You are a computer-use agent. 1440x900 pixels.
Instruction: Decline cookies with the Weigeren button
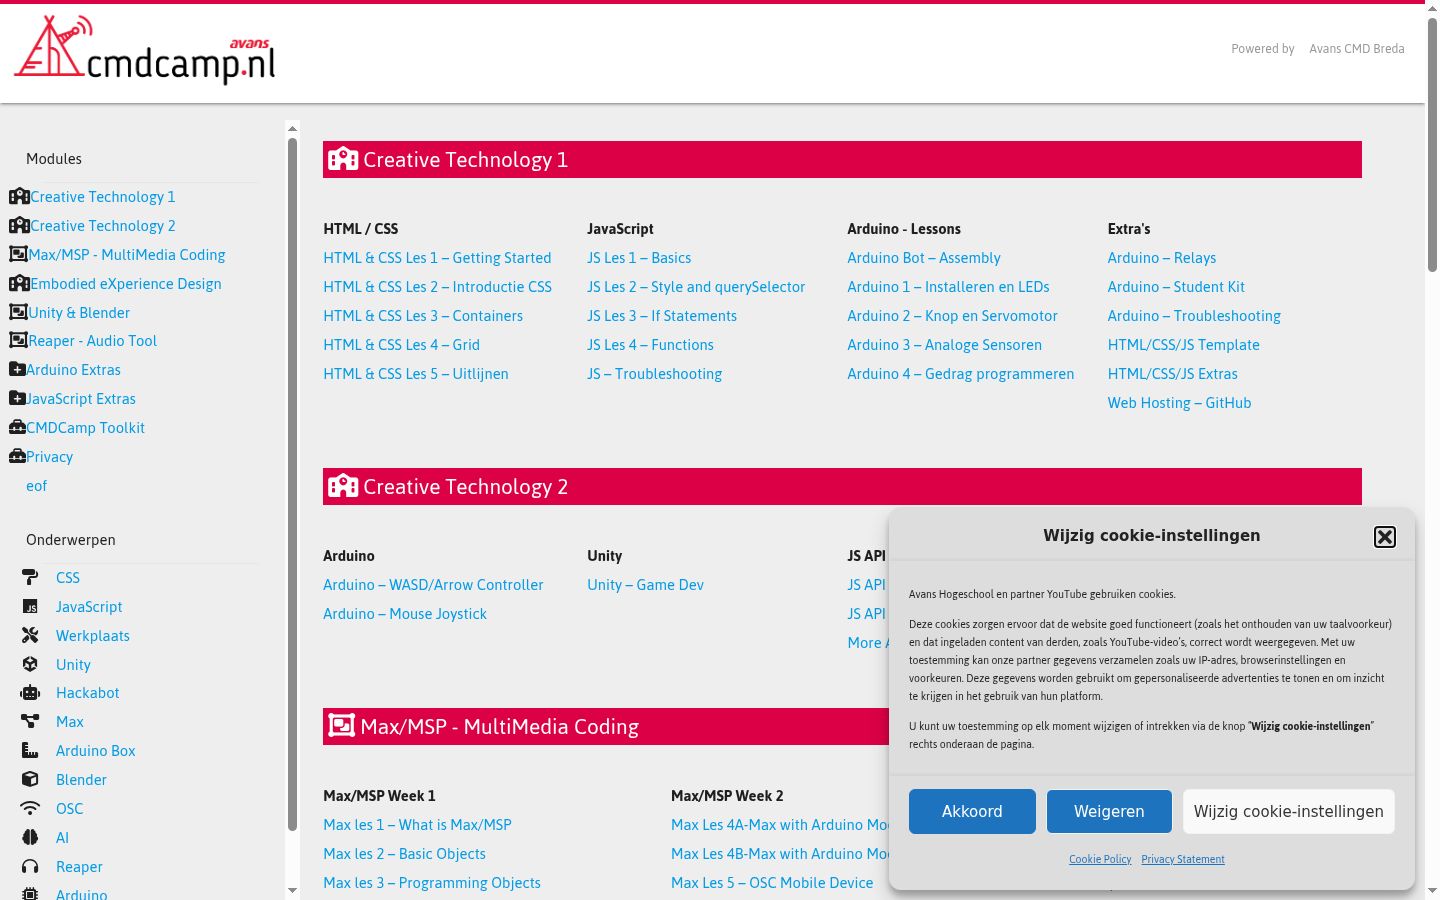[1109, 812]
